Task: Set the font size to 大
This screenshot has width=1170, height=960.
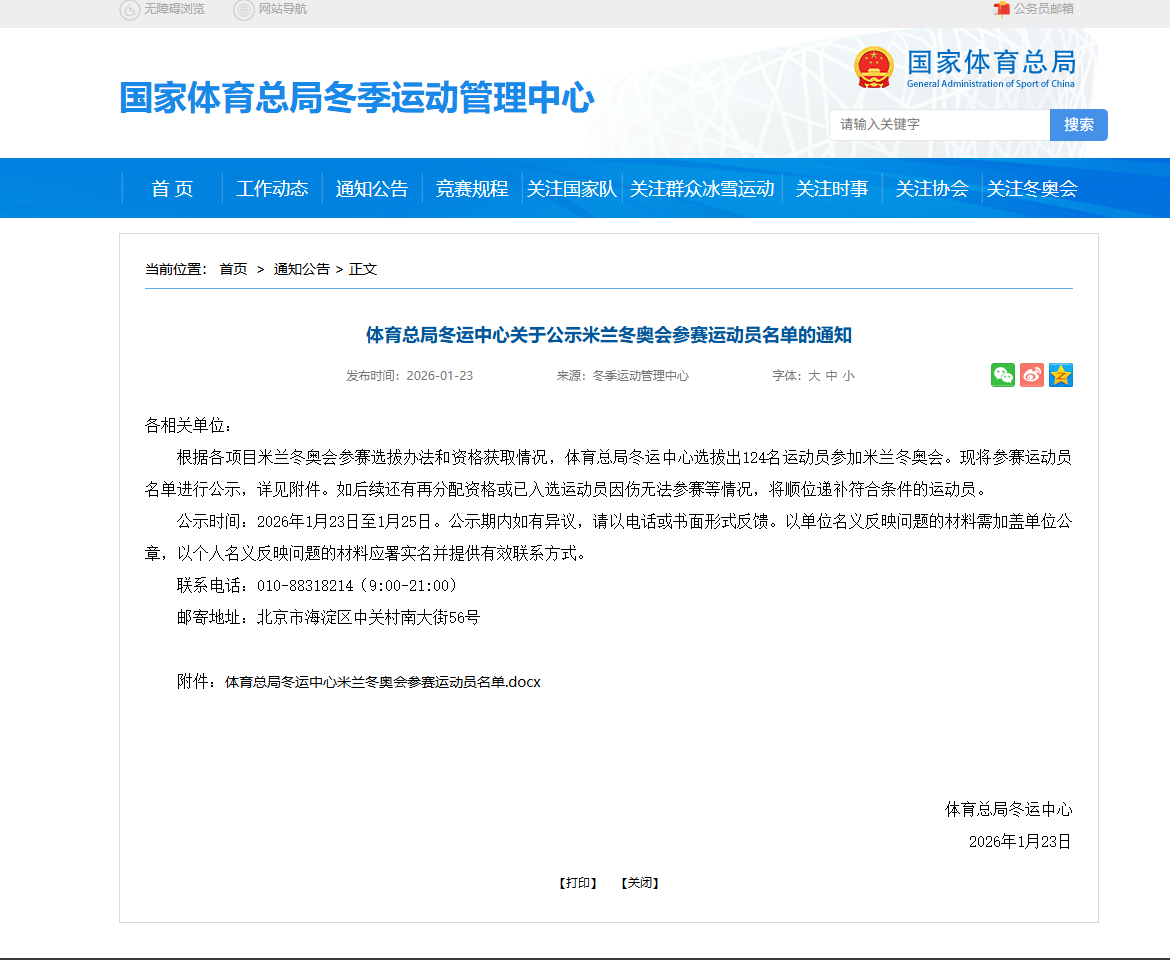Action: coord(814,376)
